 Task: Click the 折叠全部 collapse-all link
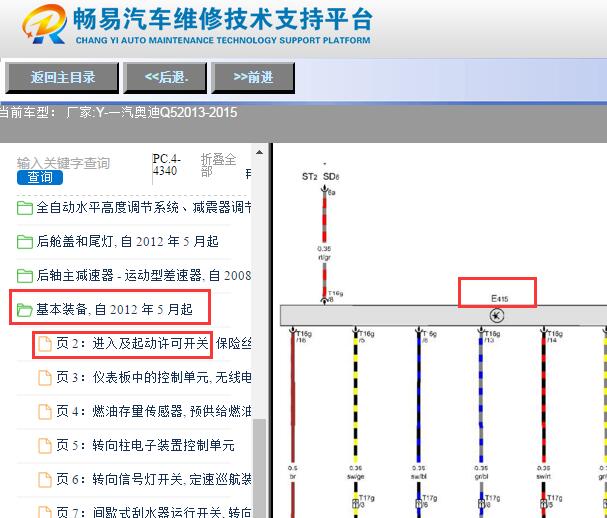(218, 165)
